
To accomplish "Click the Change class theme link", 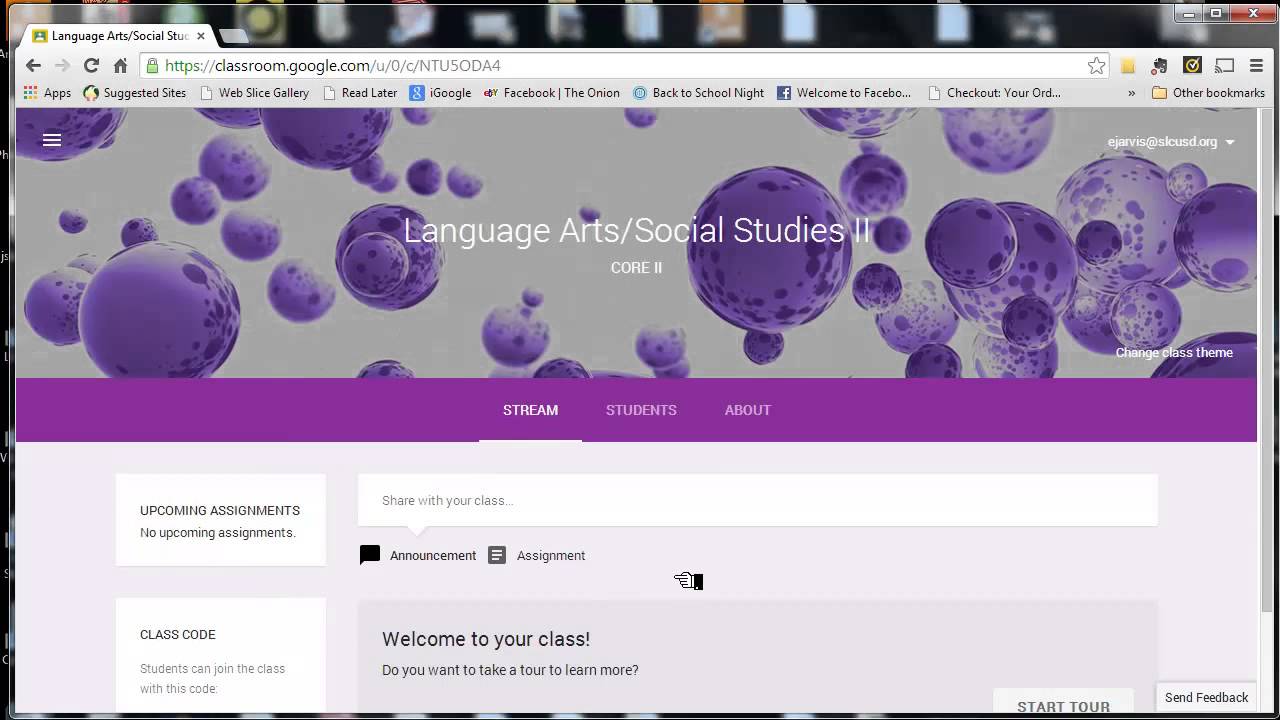I will coord(1174,352).
